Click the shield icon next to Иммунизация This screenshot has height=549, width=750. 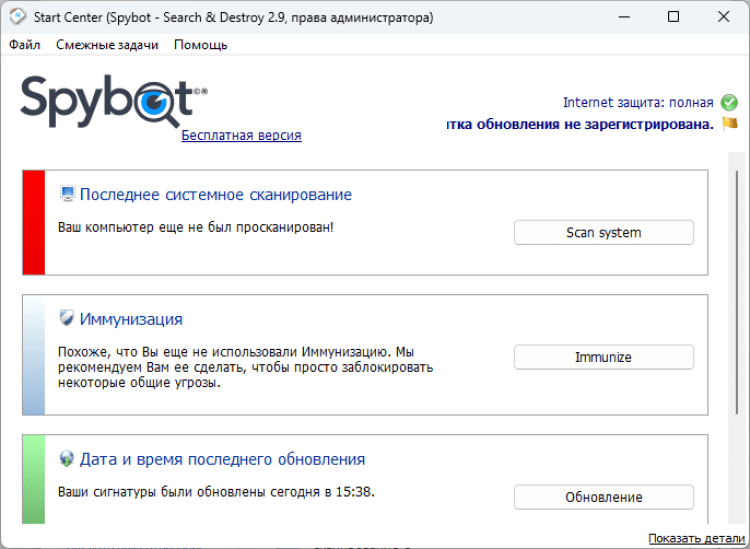click(x=67, y=319)
